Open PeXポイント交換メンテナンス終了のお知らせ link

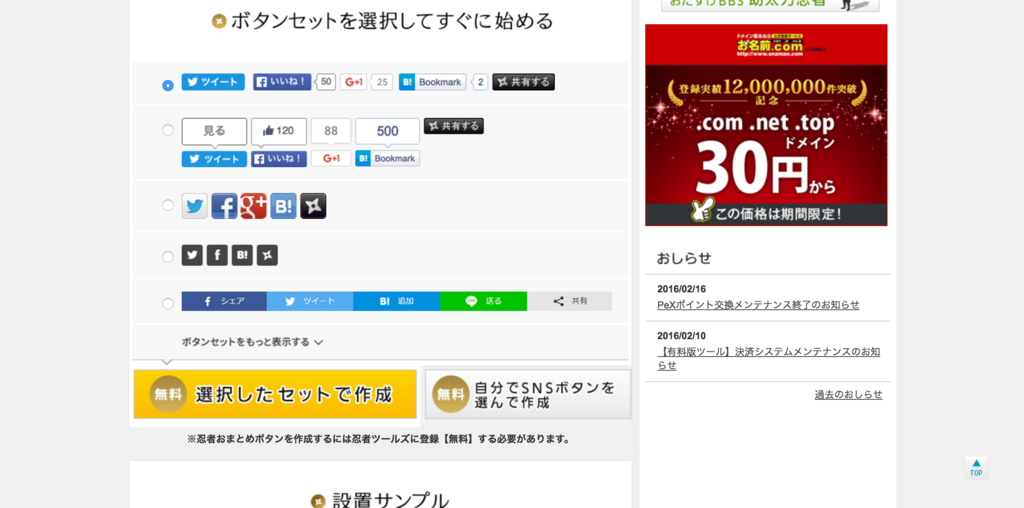click(x=758, y=305)
